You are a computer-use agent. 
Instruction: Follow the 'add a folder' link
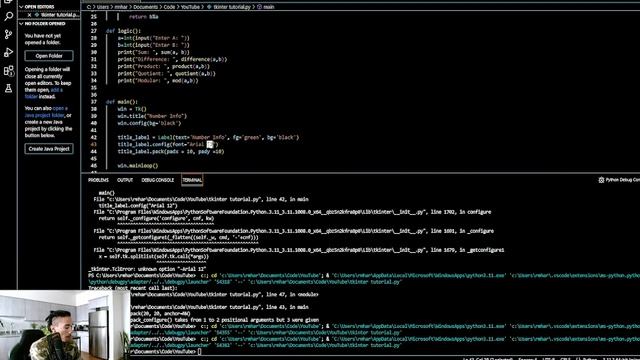coord(44,93)
